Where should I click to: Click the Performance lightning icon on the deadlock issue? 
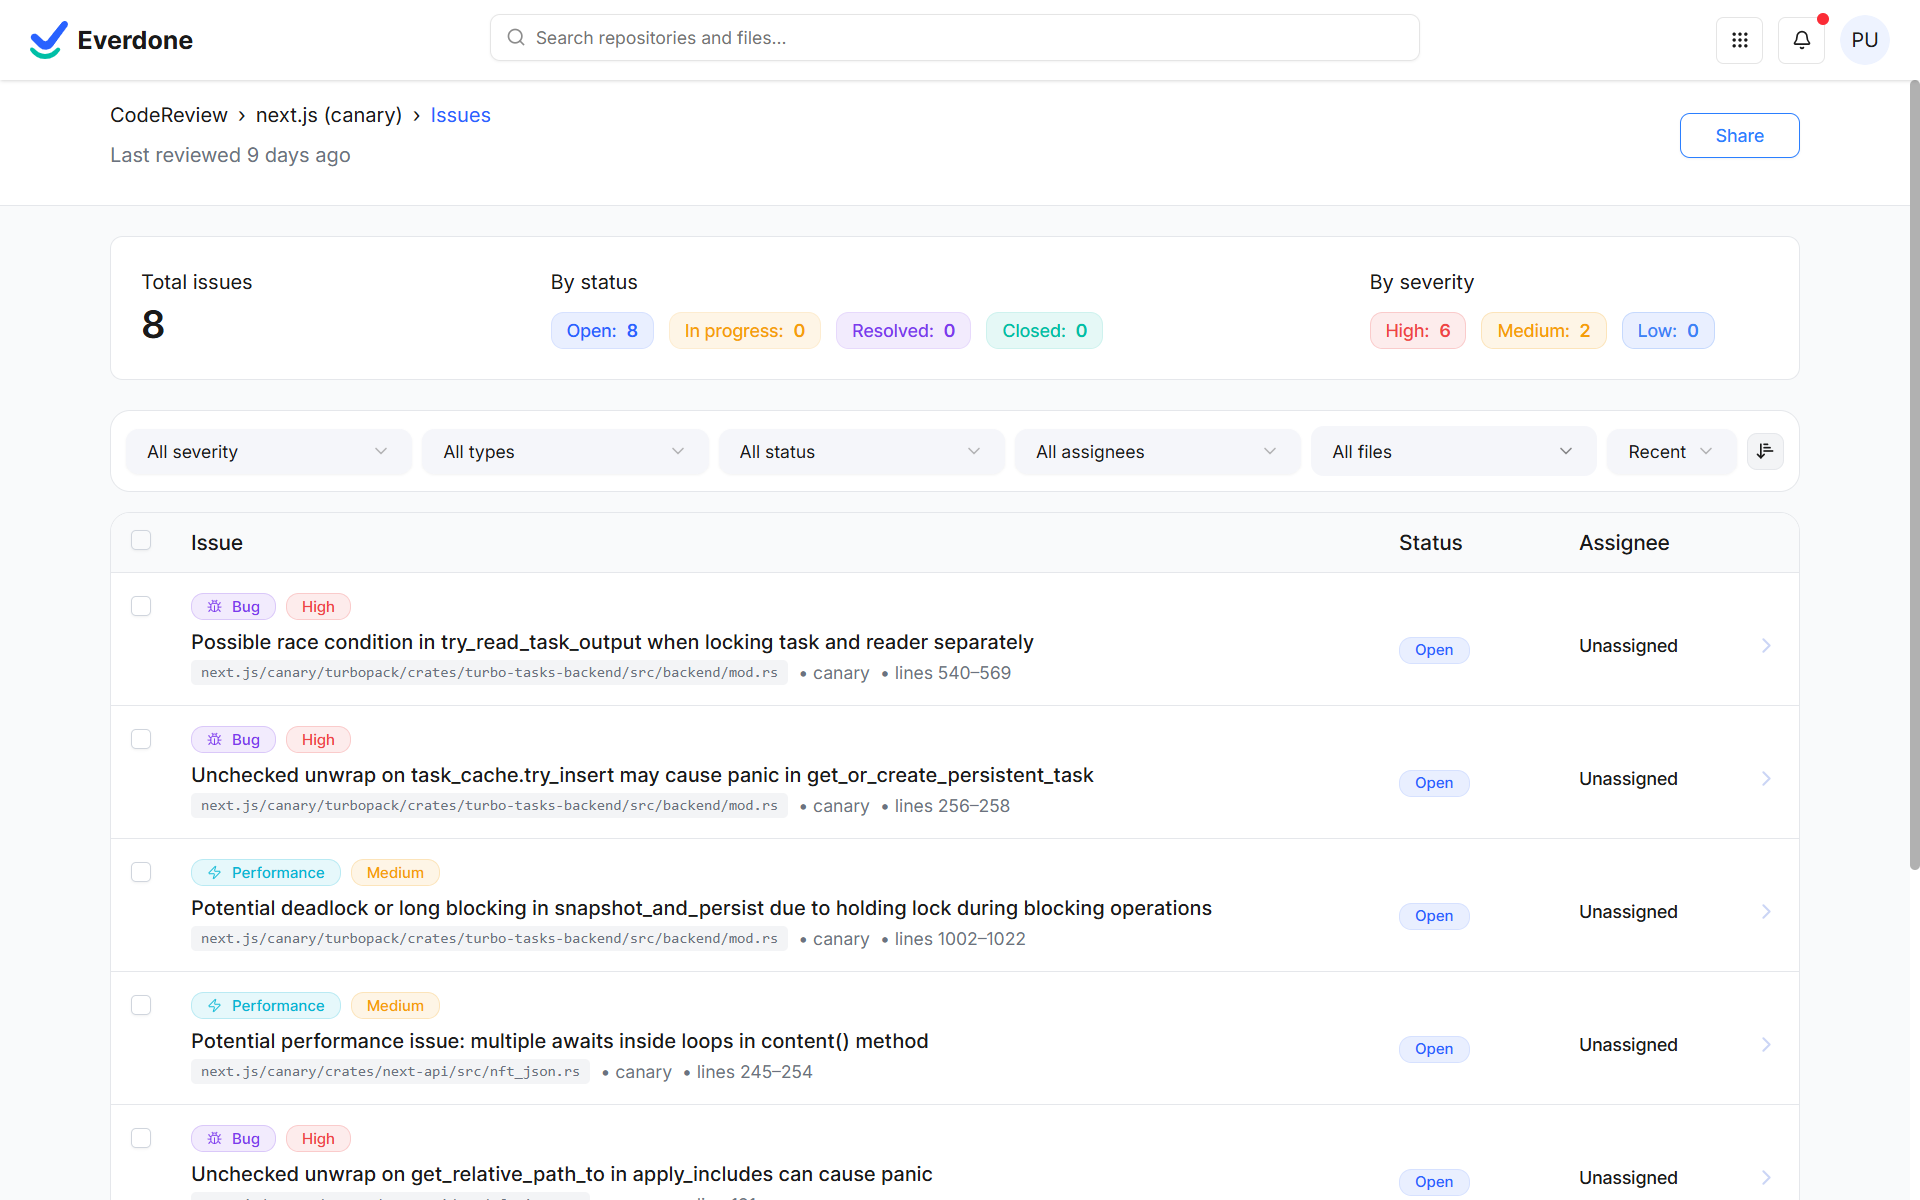213,872
